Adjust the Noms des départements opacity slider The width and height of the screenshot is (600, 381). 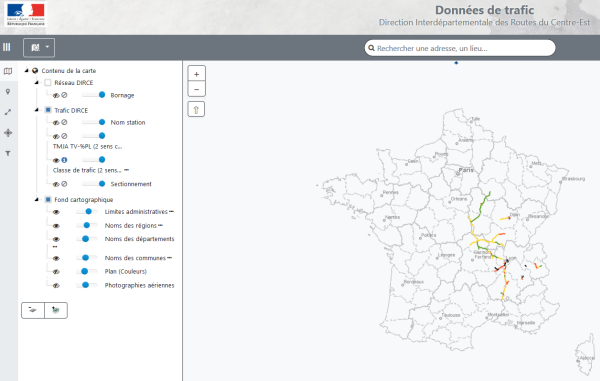coord(87,239)
